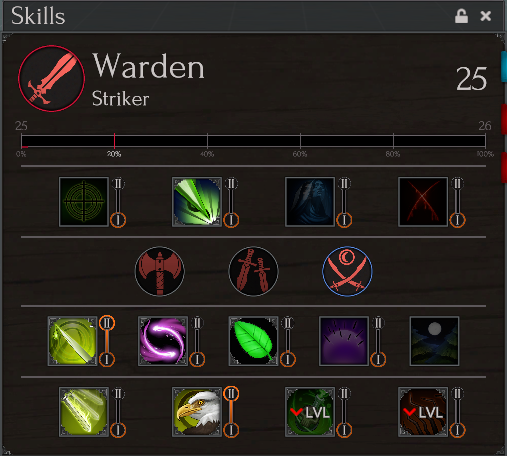Select the green crosshair target skill icon
Screen dimensions: 507x456
[84, 202]
